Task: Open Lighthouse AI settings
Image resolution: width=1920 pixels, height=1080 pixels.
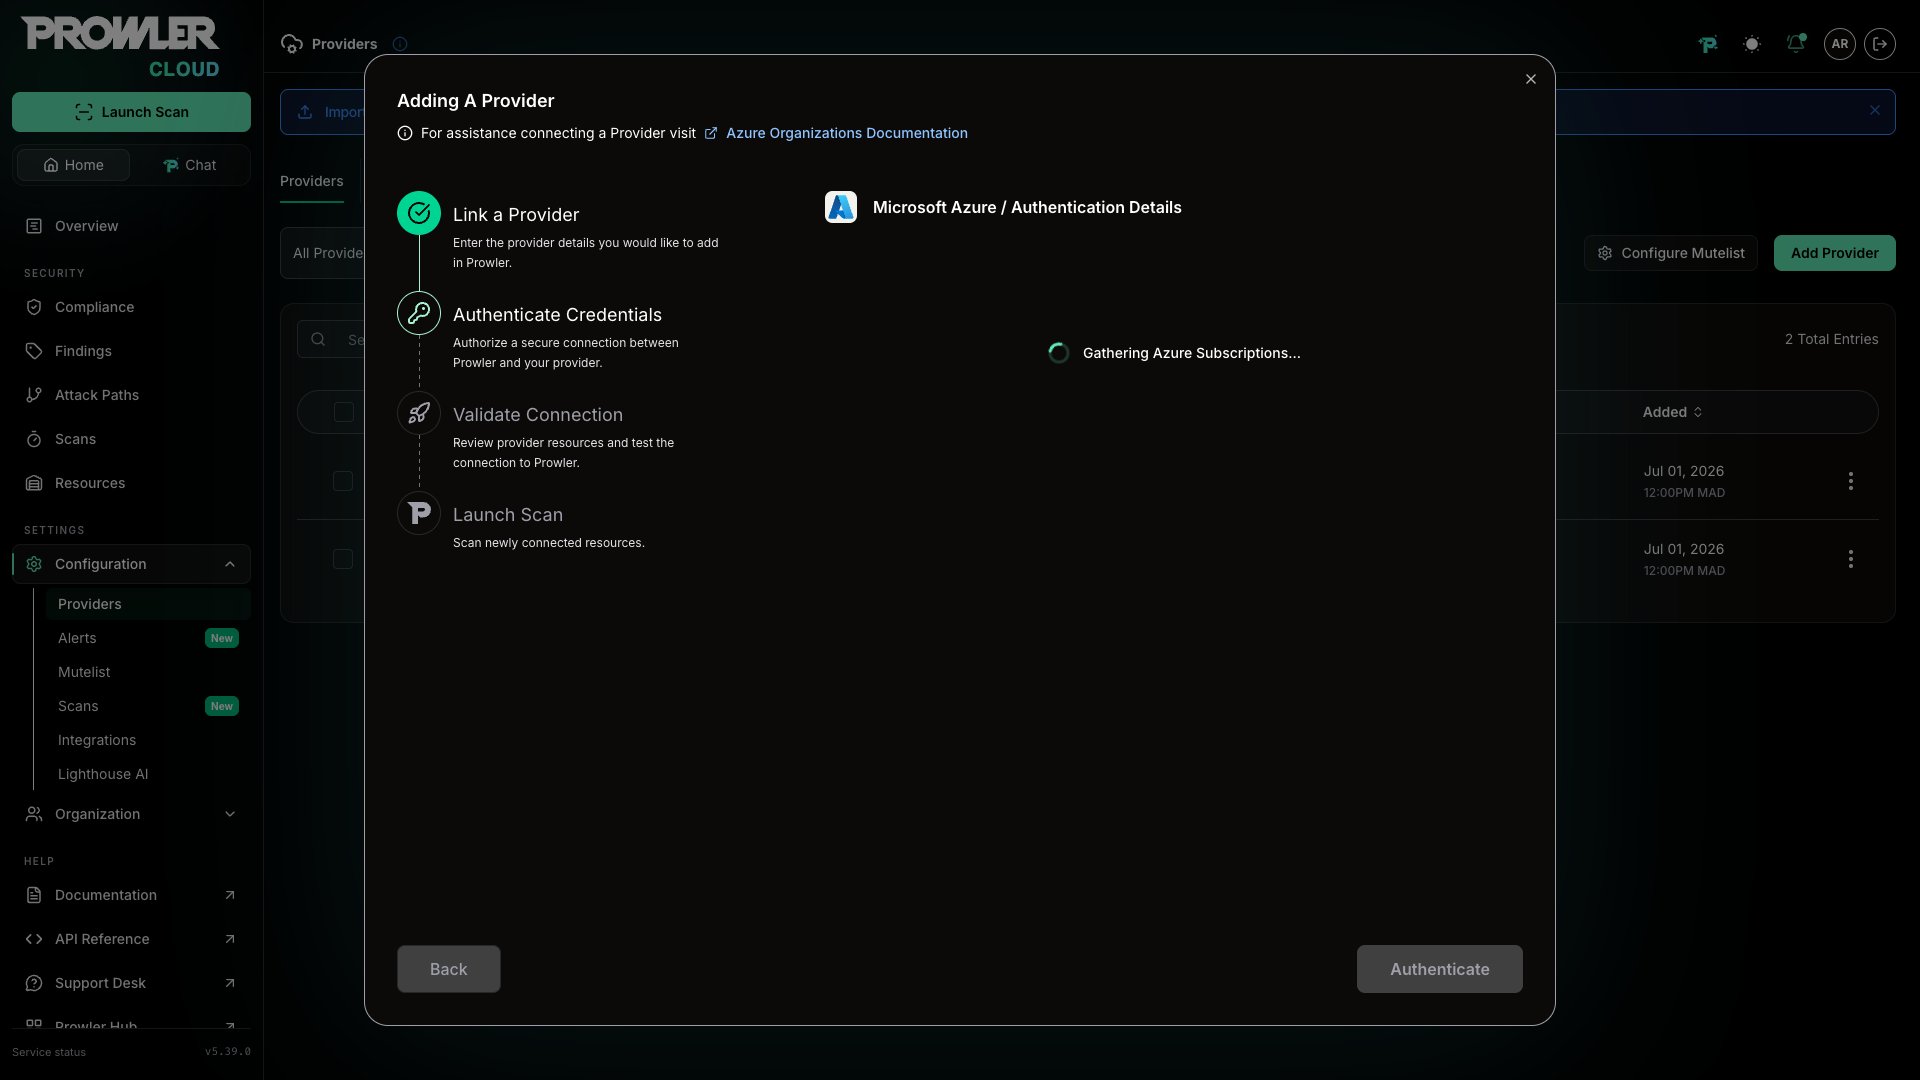Action: click(148, 774)
